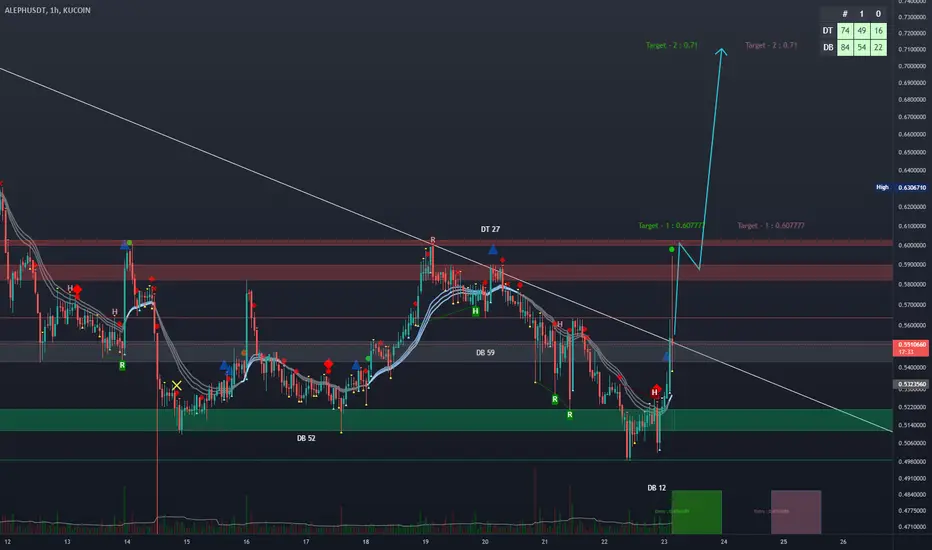The image size is (932, 550).
Task: Click date 20 on the time axis
Action: click(x=485, y=542)
